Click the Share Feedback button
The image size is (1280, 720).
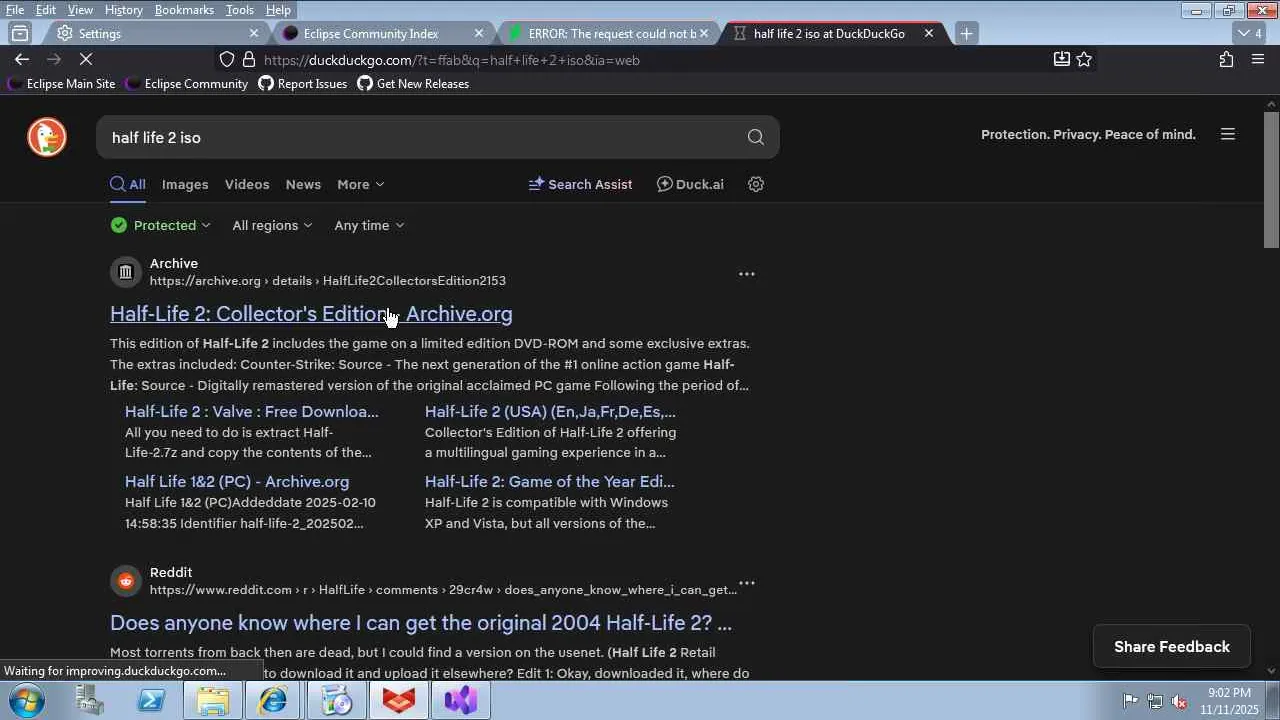(x=1172, y=646)
